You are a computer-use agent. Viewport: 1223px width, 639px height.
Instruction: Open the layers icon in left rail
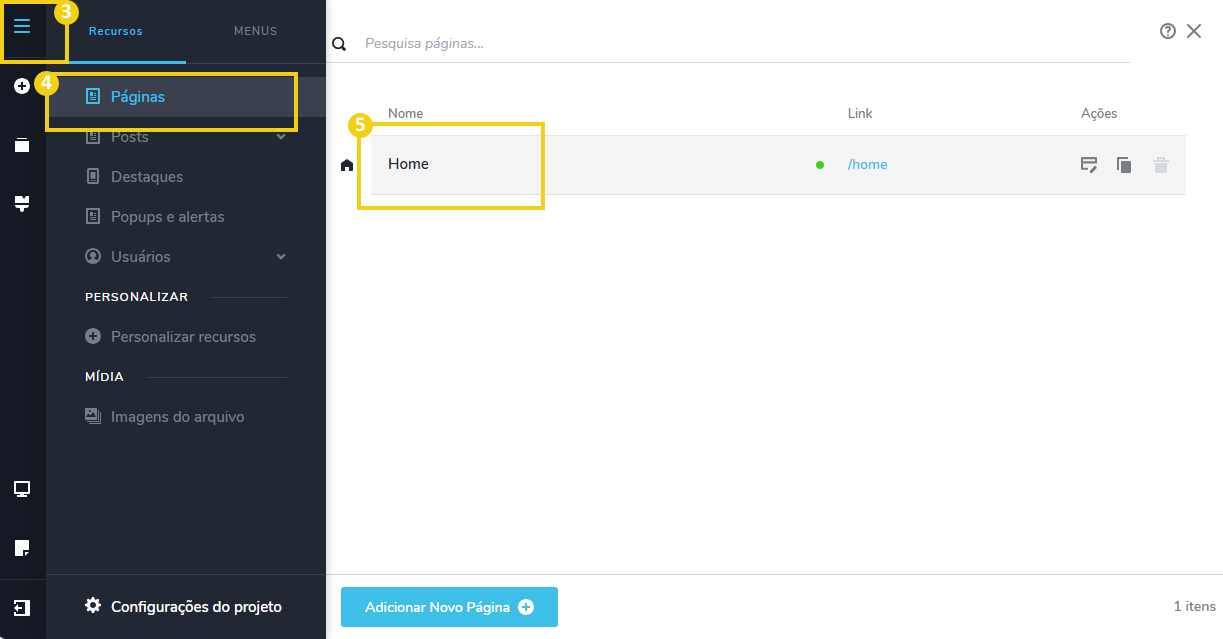tap(22, 145)
